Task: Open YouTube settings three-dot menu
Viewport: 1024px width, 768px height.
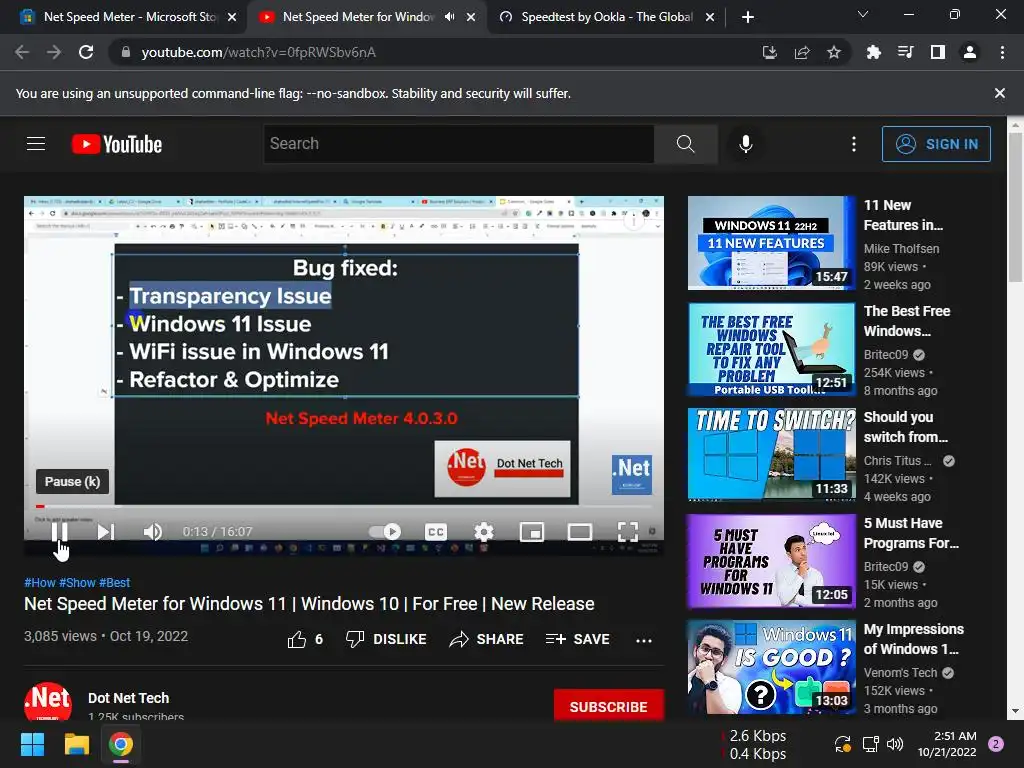Action: [854, 144]
